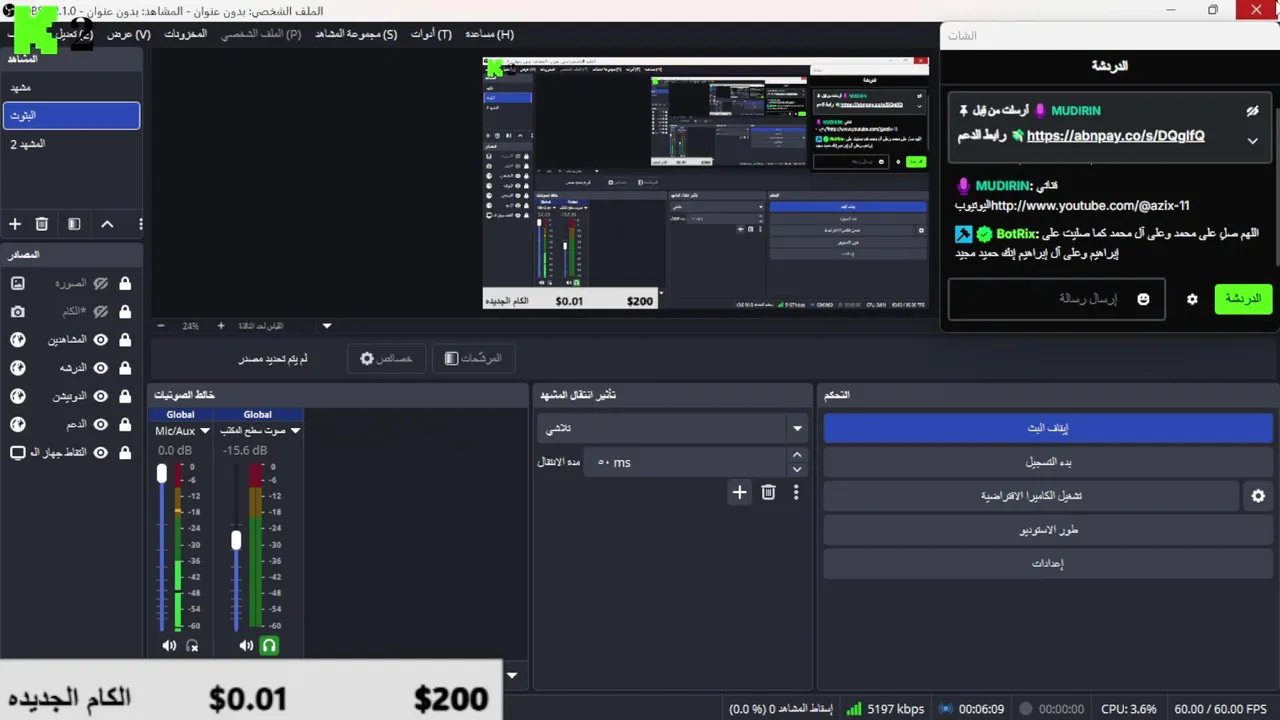Hide the التقاط جهاز display capture source
The width and height of the screenshot is (1280, 720).
(100, 452)
